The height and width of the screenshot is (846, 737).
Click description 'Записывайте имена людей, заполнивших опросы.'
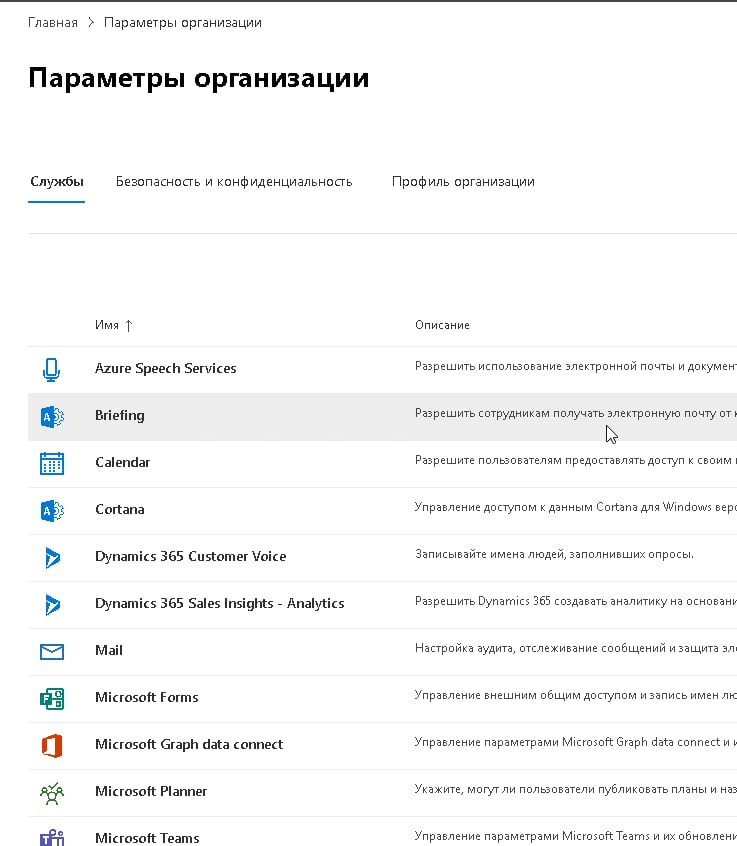554,554
